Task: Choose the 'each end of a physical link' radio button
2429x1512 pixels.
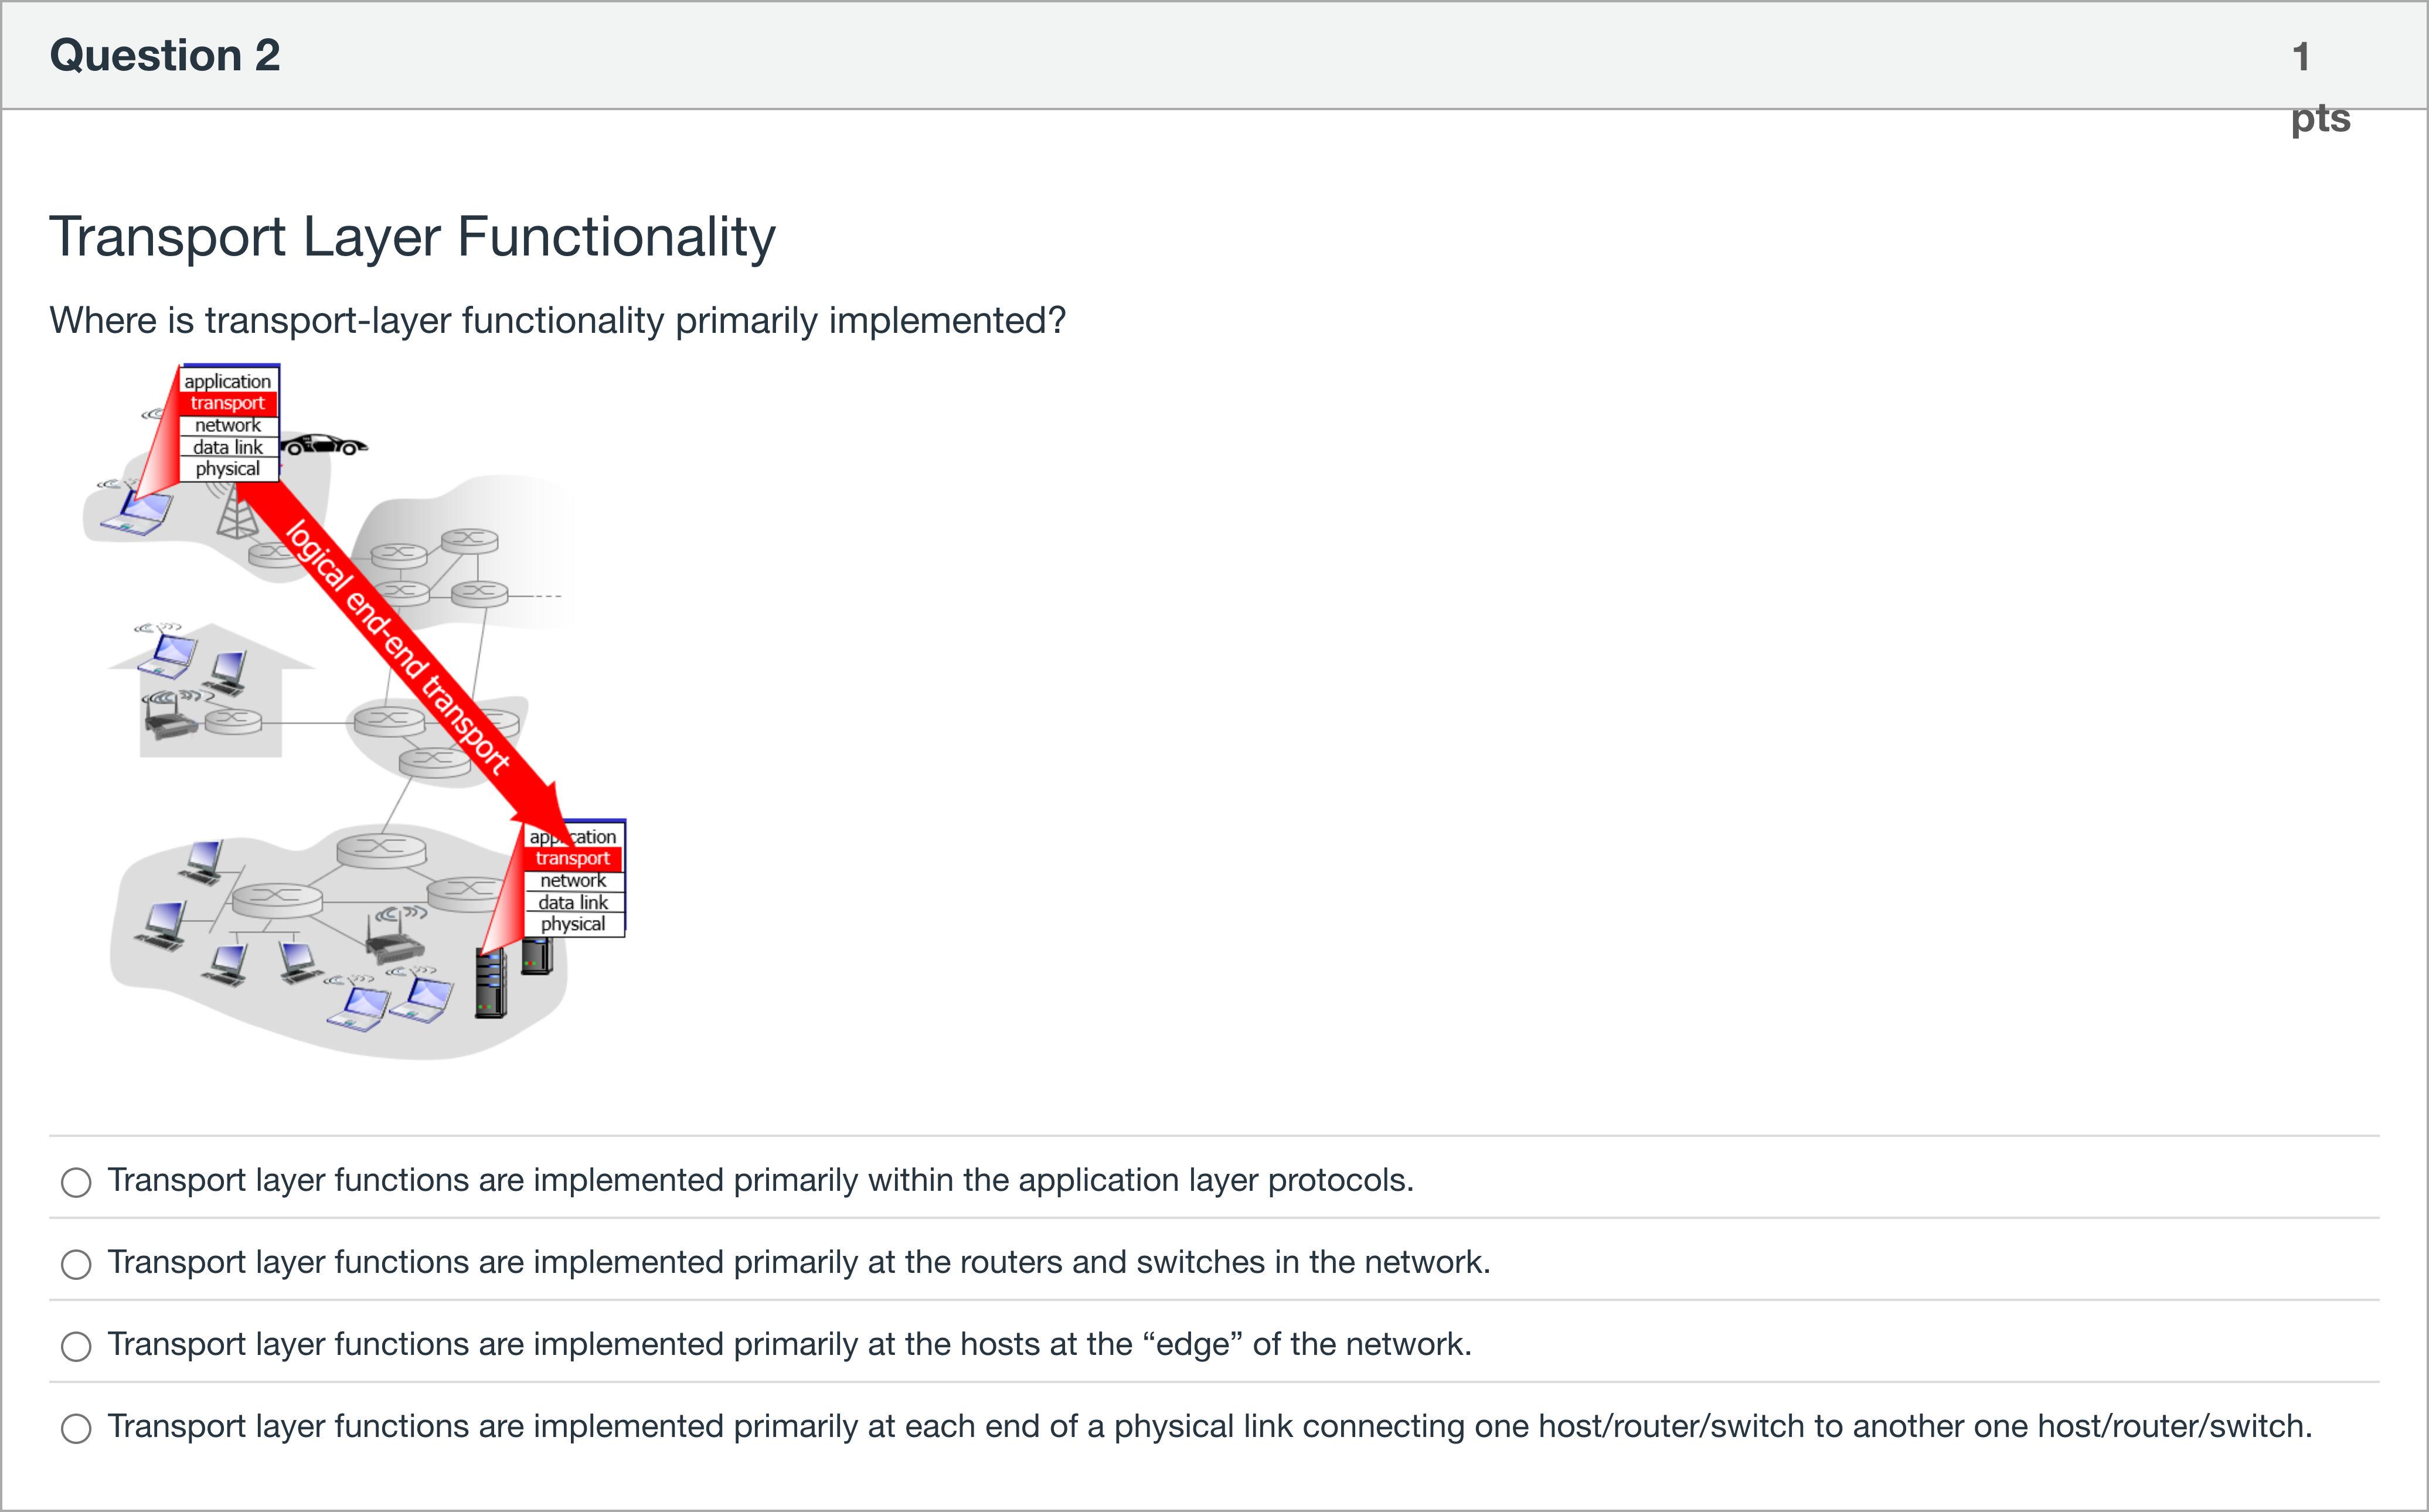Action: (x=76, y=1428)
